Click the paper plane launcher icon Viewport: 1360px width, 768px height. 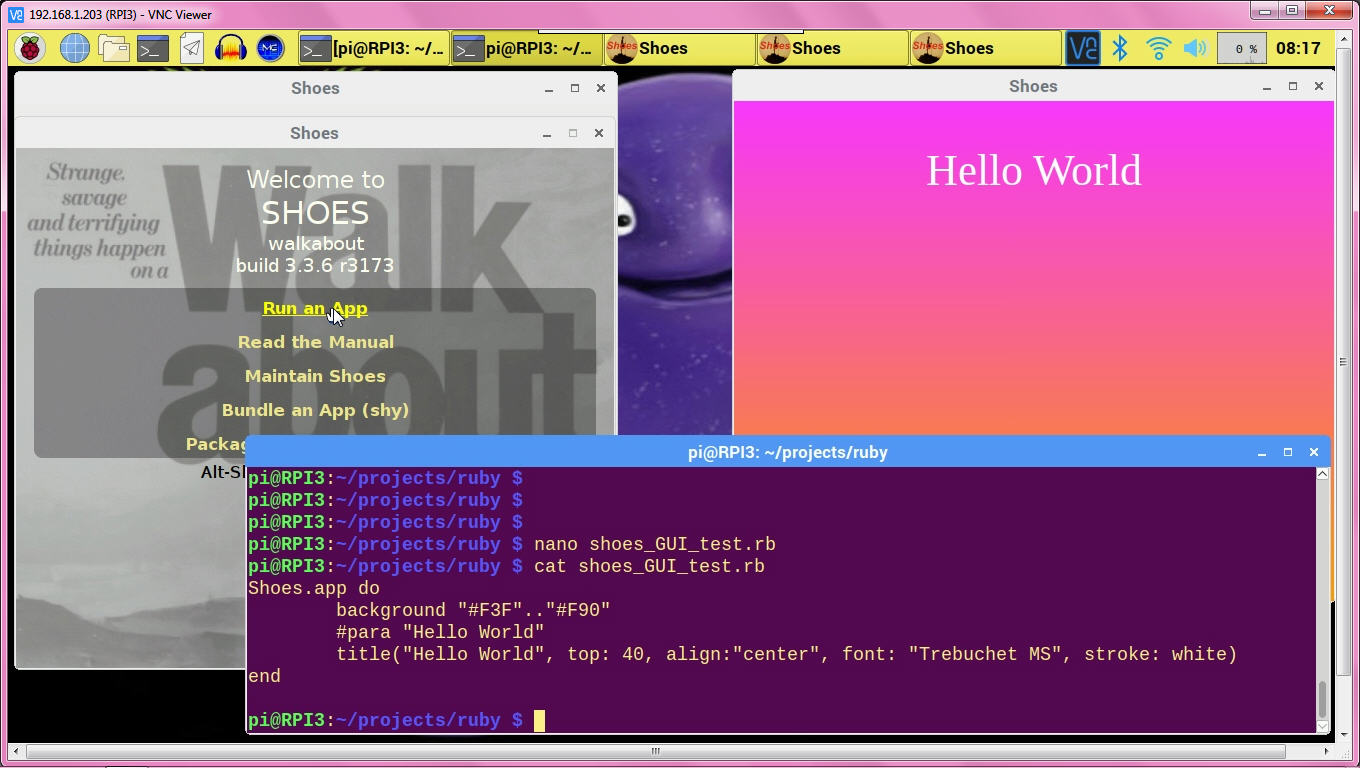192,48
